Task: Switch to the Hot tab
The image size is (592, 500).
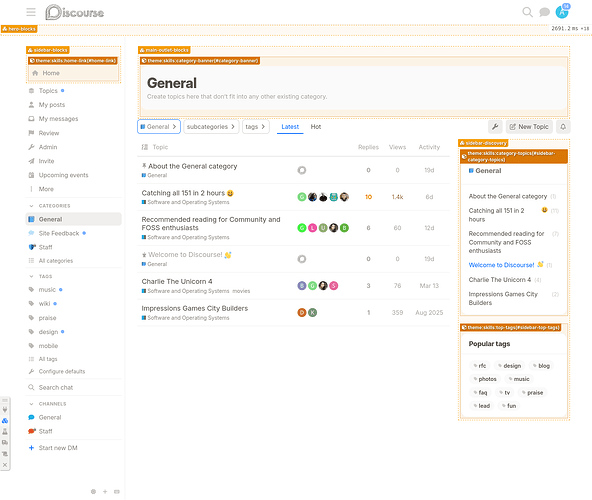Action: point(316,127)
